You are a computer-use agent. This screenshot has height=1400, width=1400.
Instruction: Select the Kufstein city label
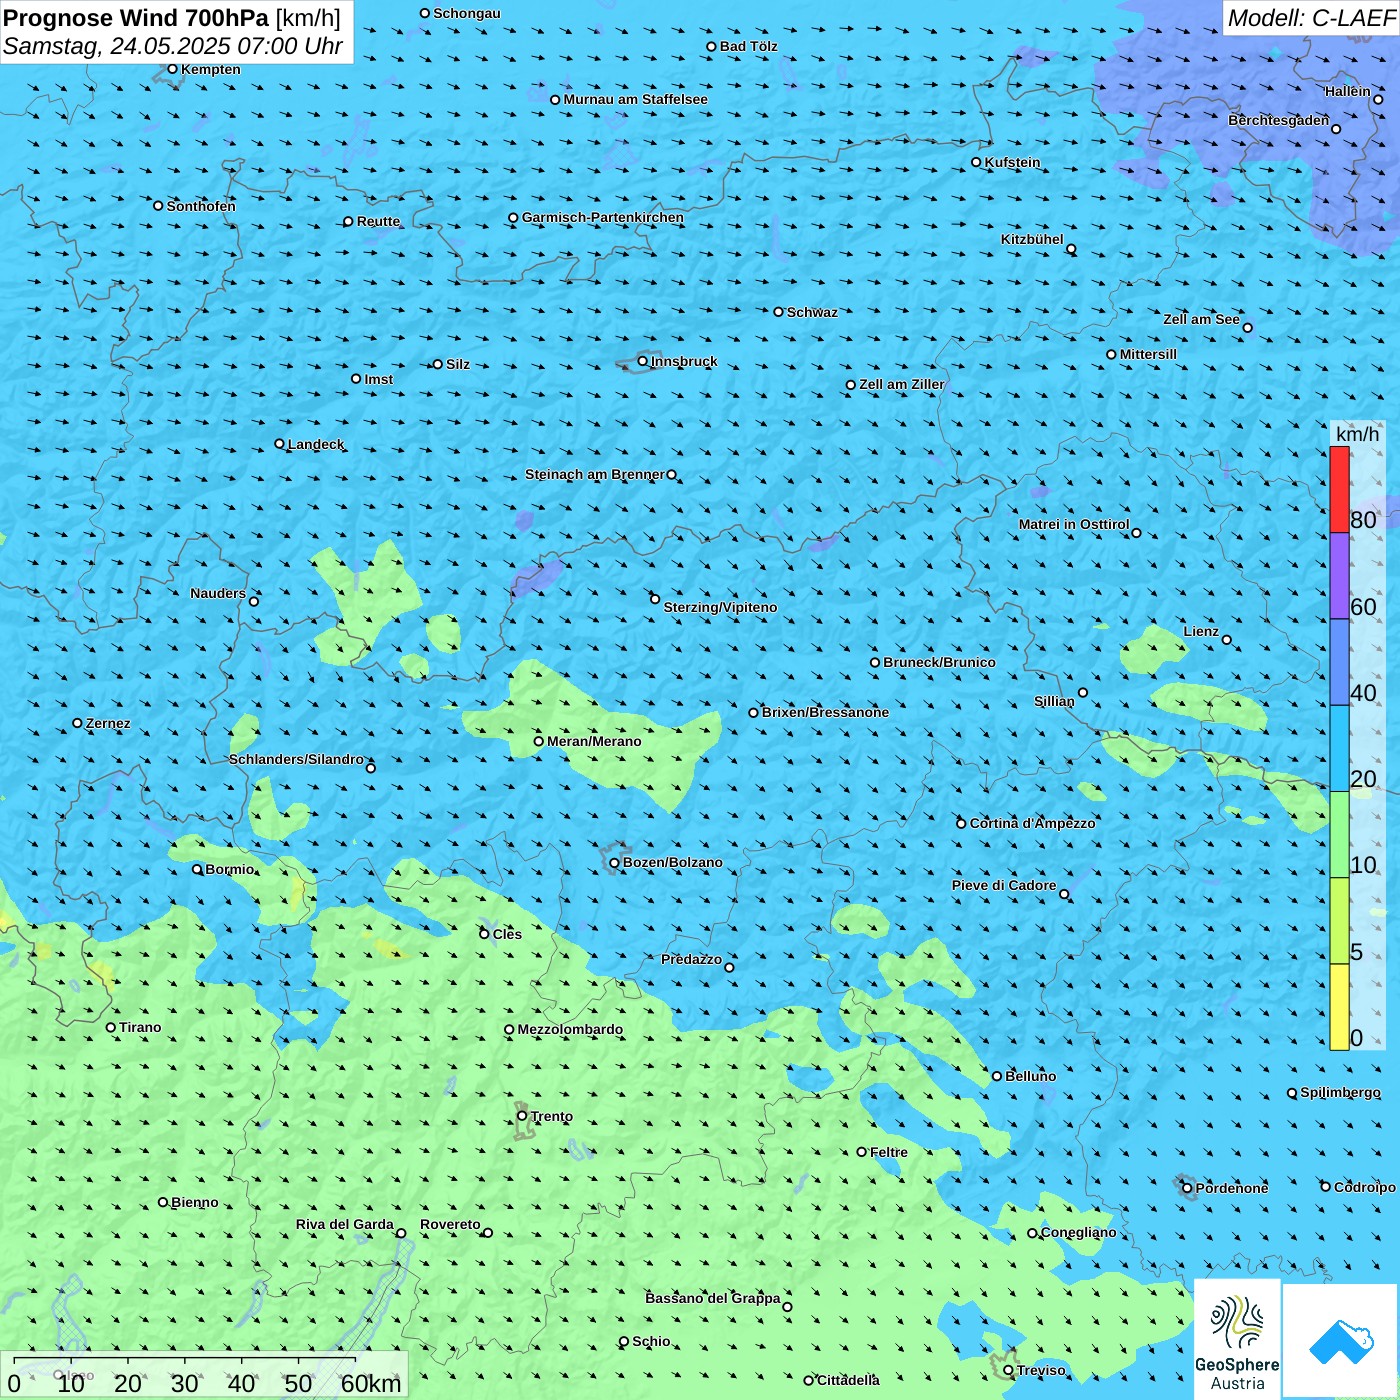click(x=1013, y=162)
